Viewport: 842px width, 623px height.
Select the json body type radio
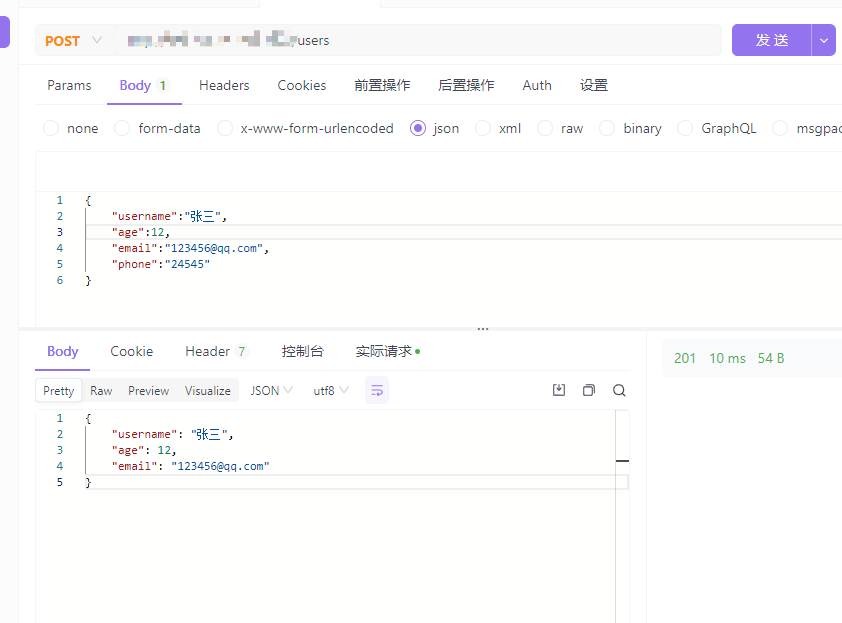[418, 128]
